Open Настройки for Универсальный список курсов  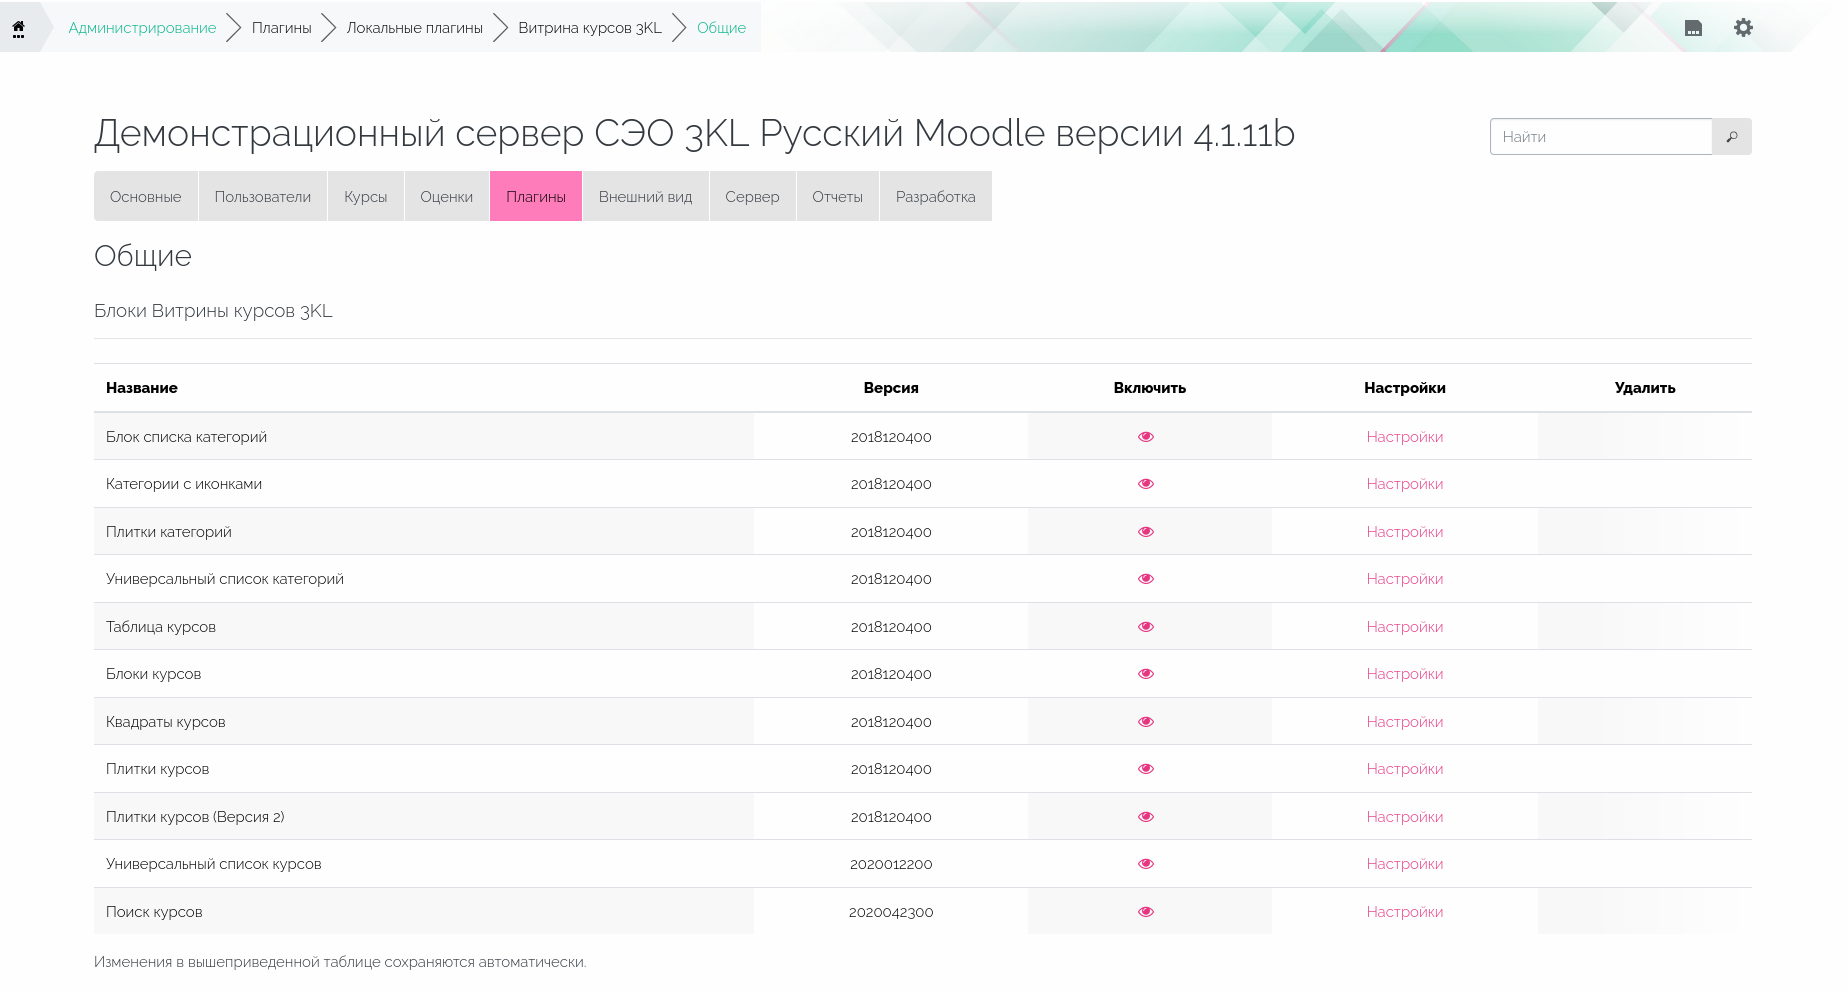click(1405, 864)
